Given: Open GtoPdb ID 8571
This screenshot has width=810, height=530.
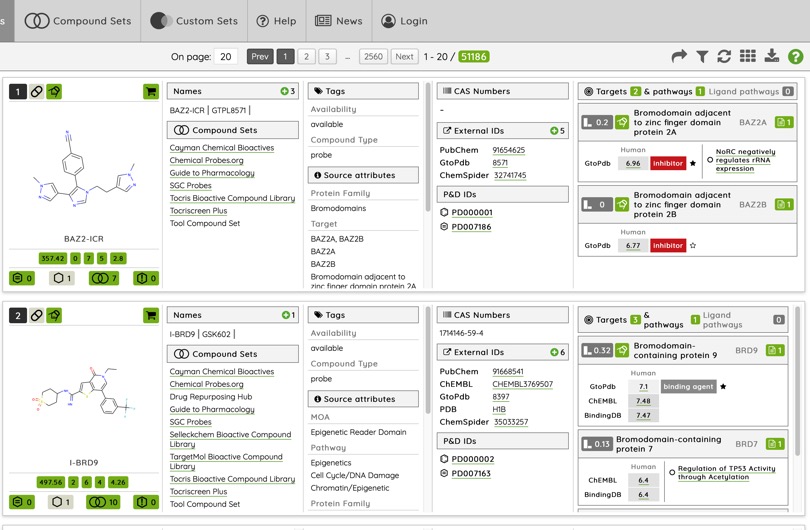Looking at the screenshot, I should tap(500, 162).
